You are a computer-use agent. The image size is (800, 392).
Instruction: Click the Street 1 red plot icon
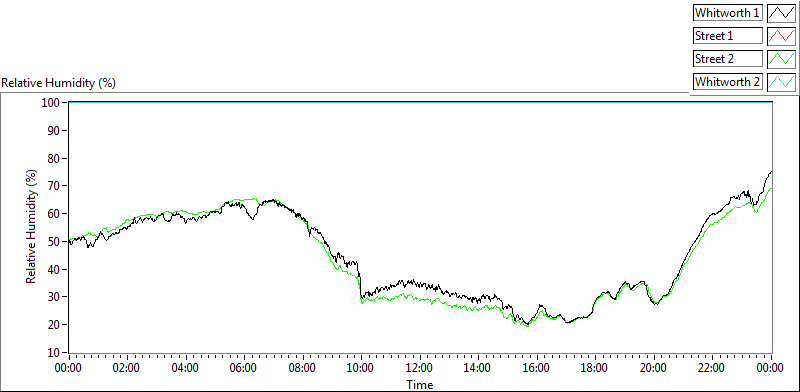(x=781, y=36)
